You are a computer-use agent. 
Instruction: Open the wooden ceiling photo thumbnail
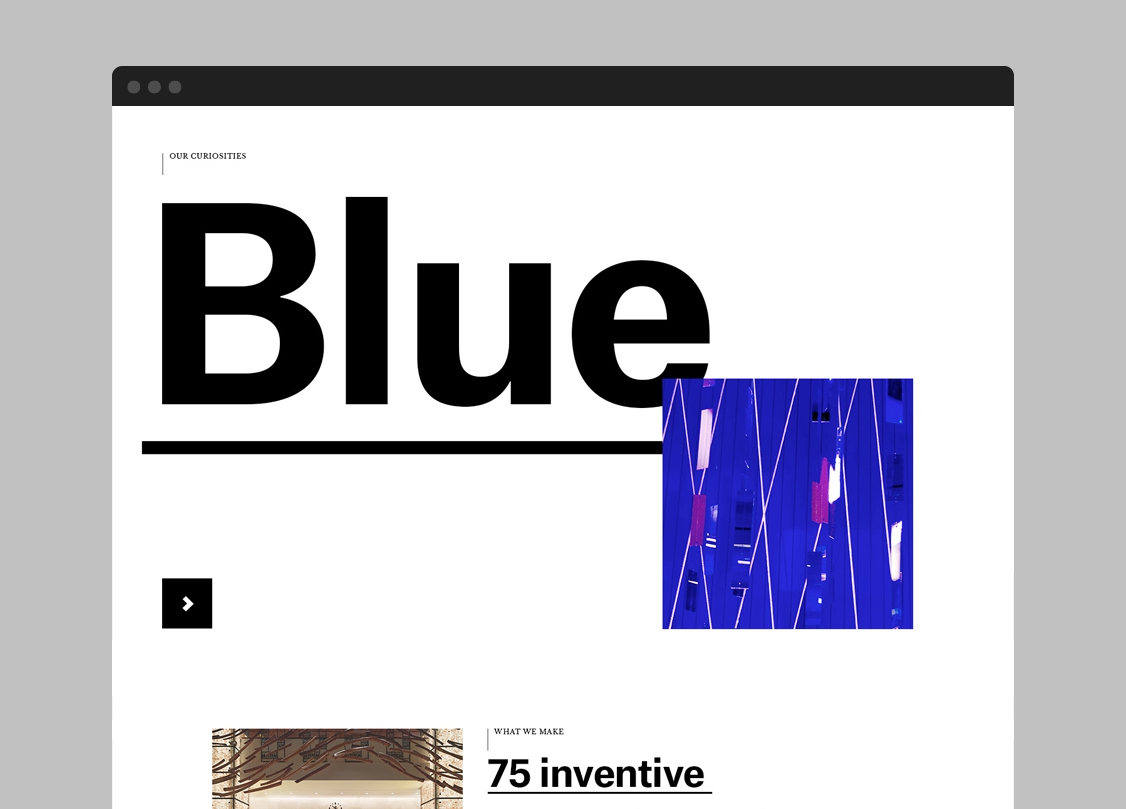337,768
